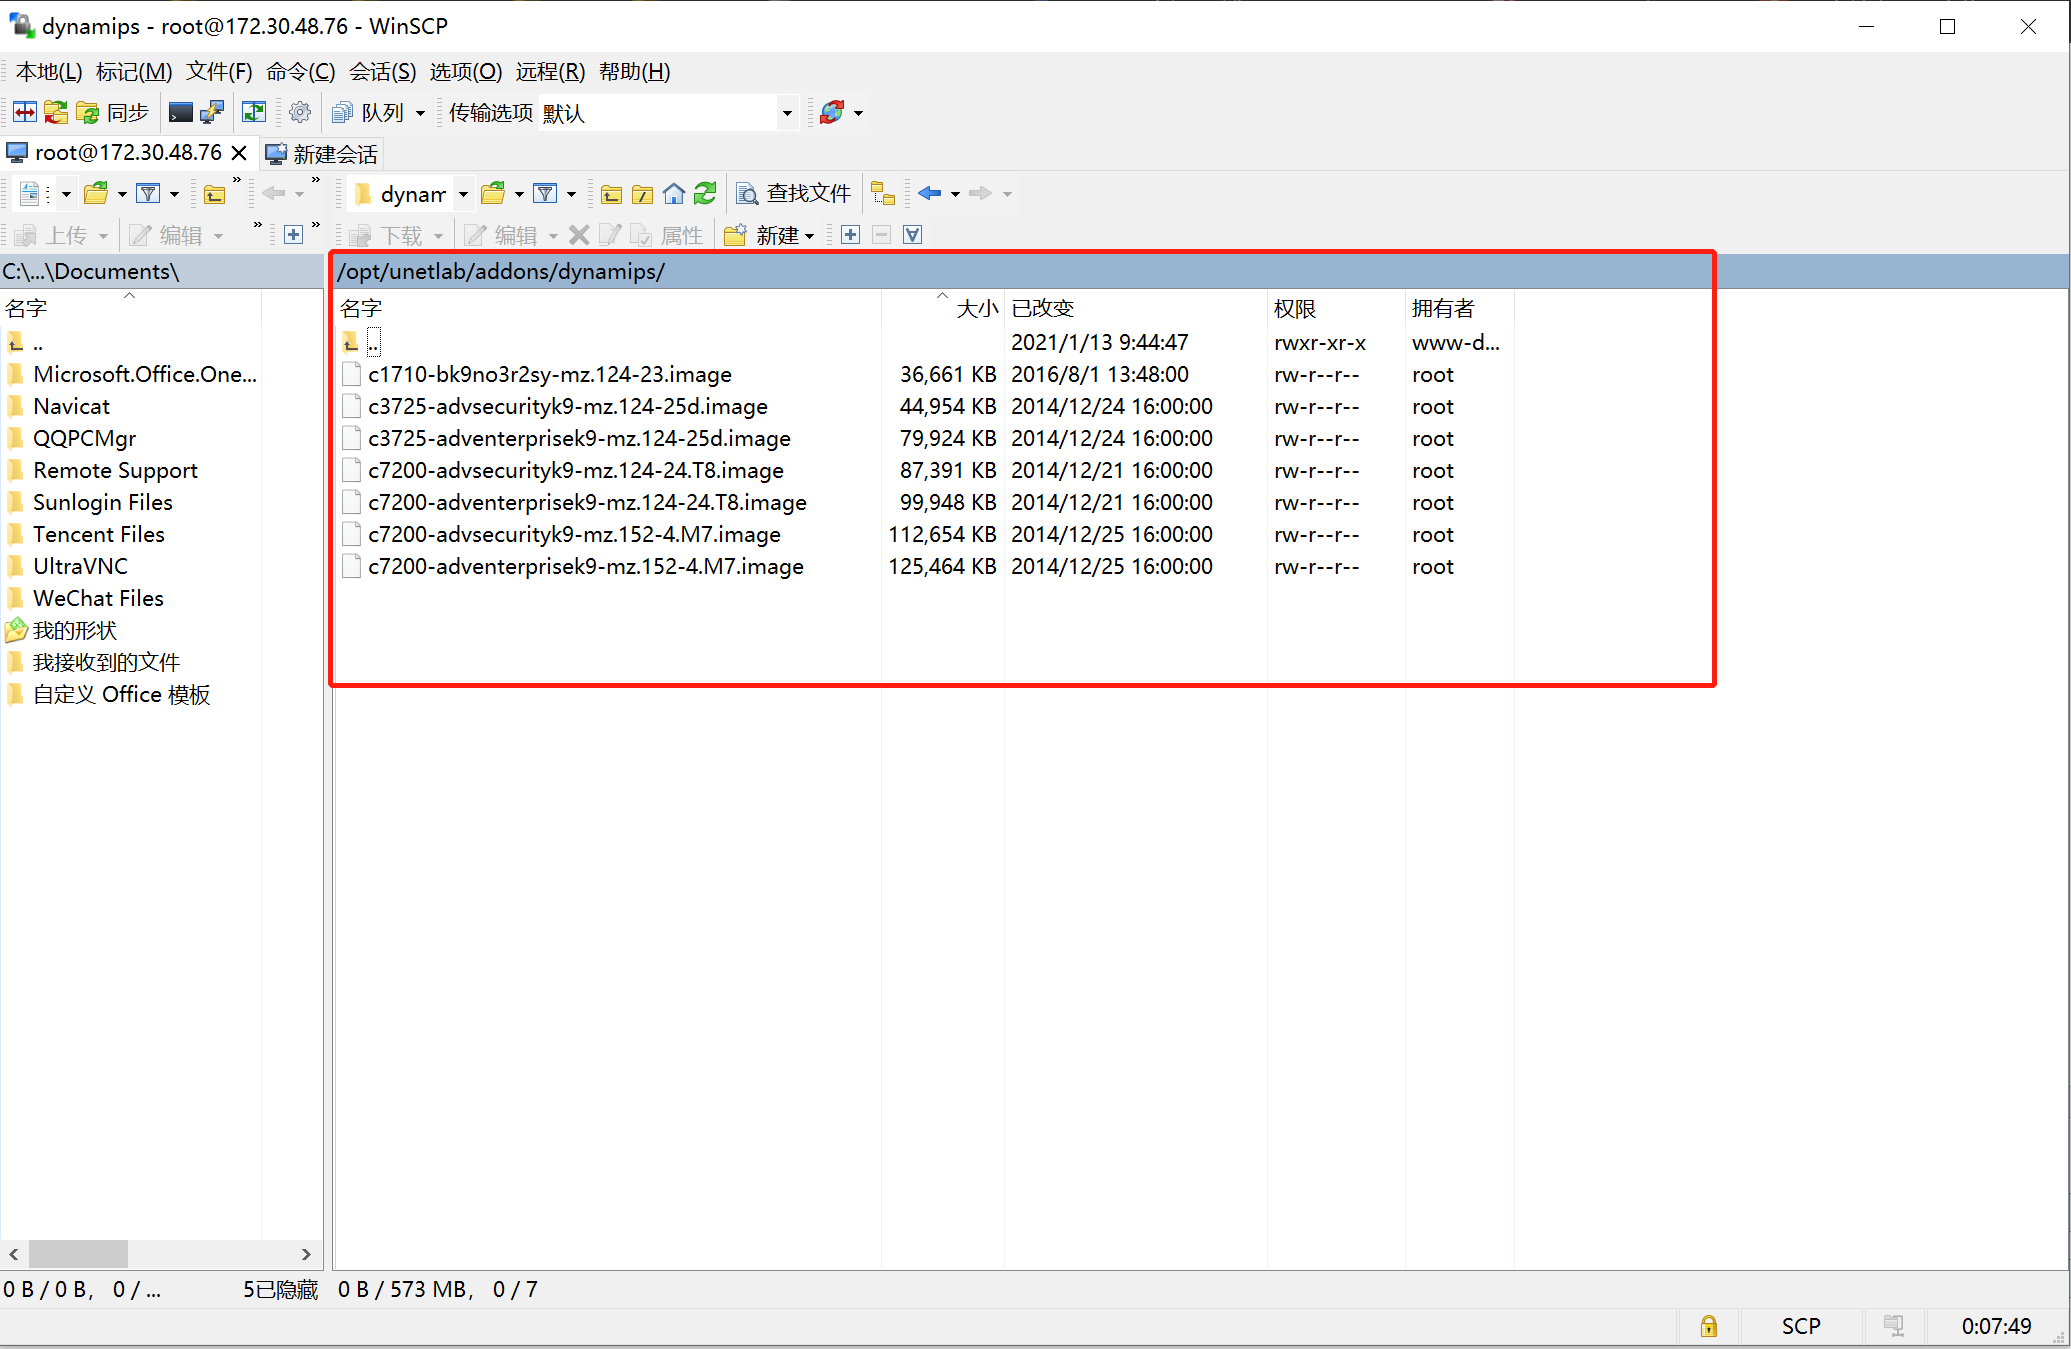Click the globe reconnect session icon

pyautogui.click(x=831, y=112)
